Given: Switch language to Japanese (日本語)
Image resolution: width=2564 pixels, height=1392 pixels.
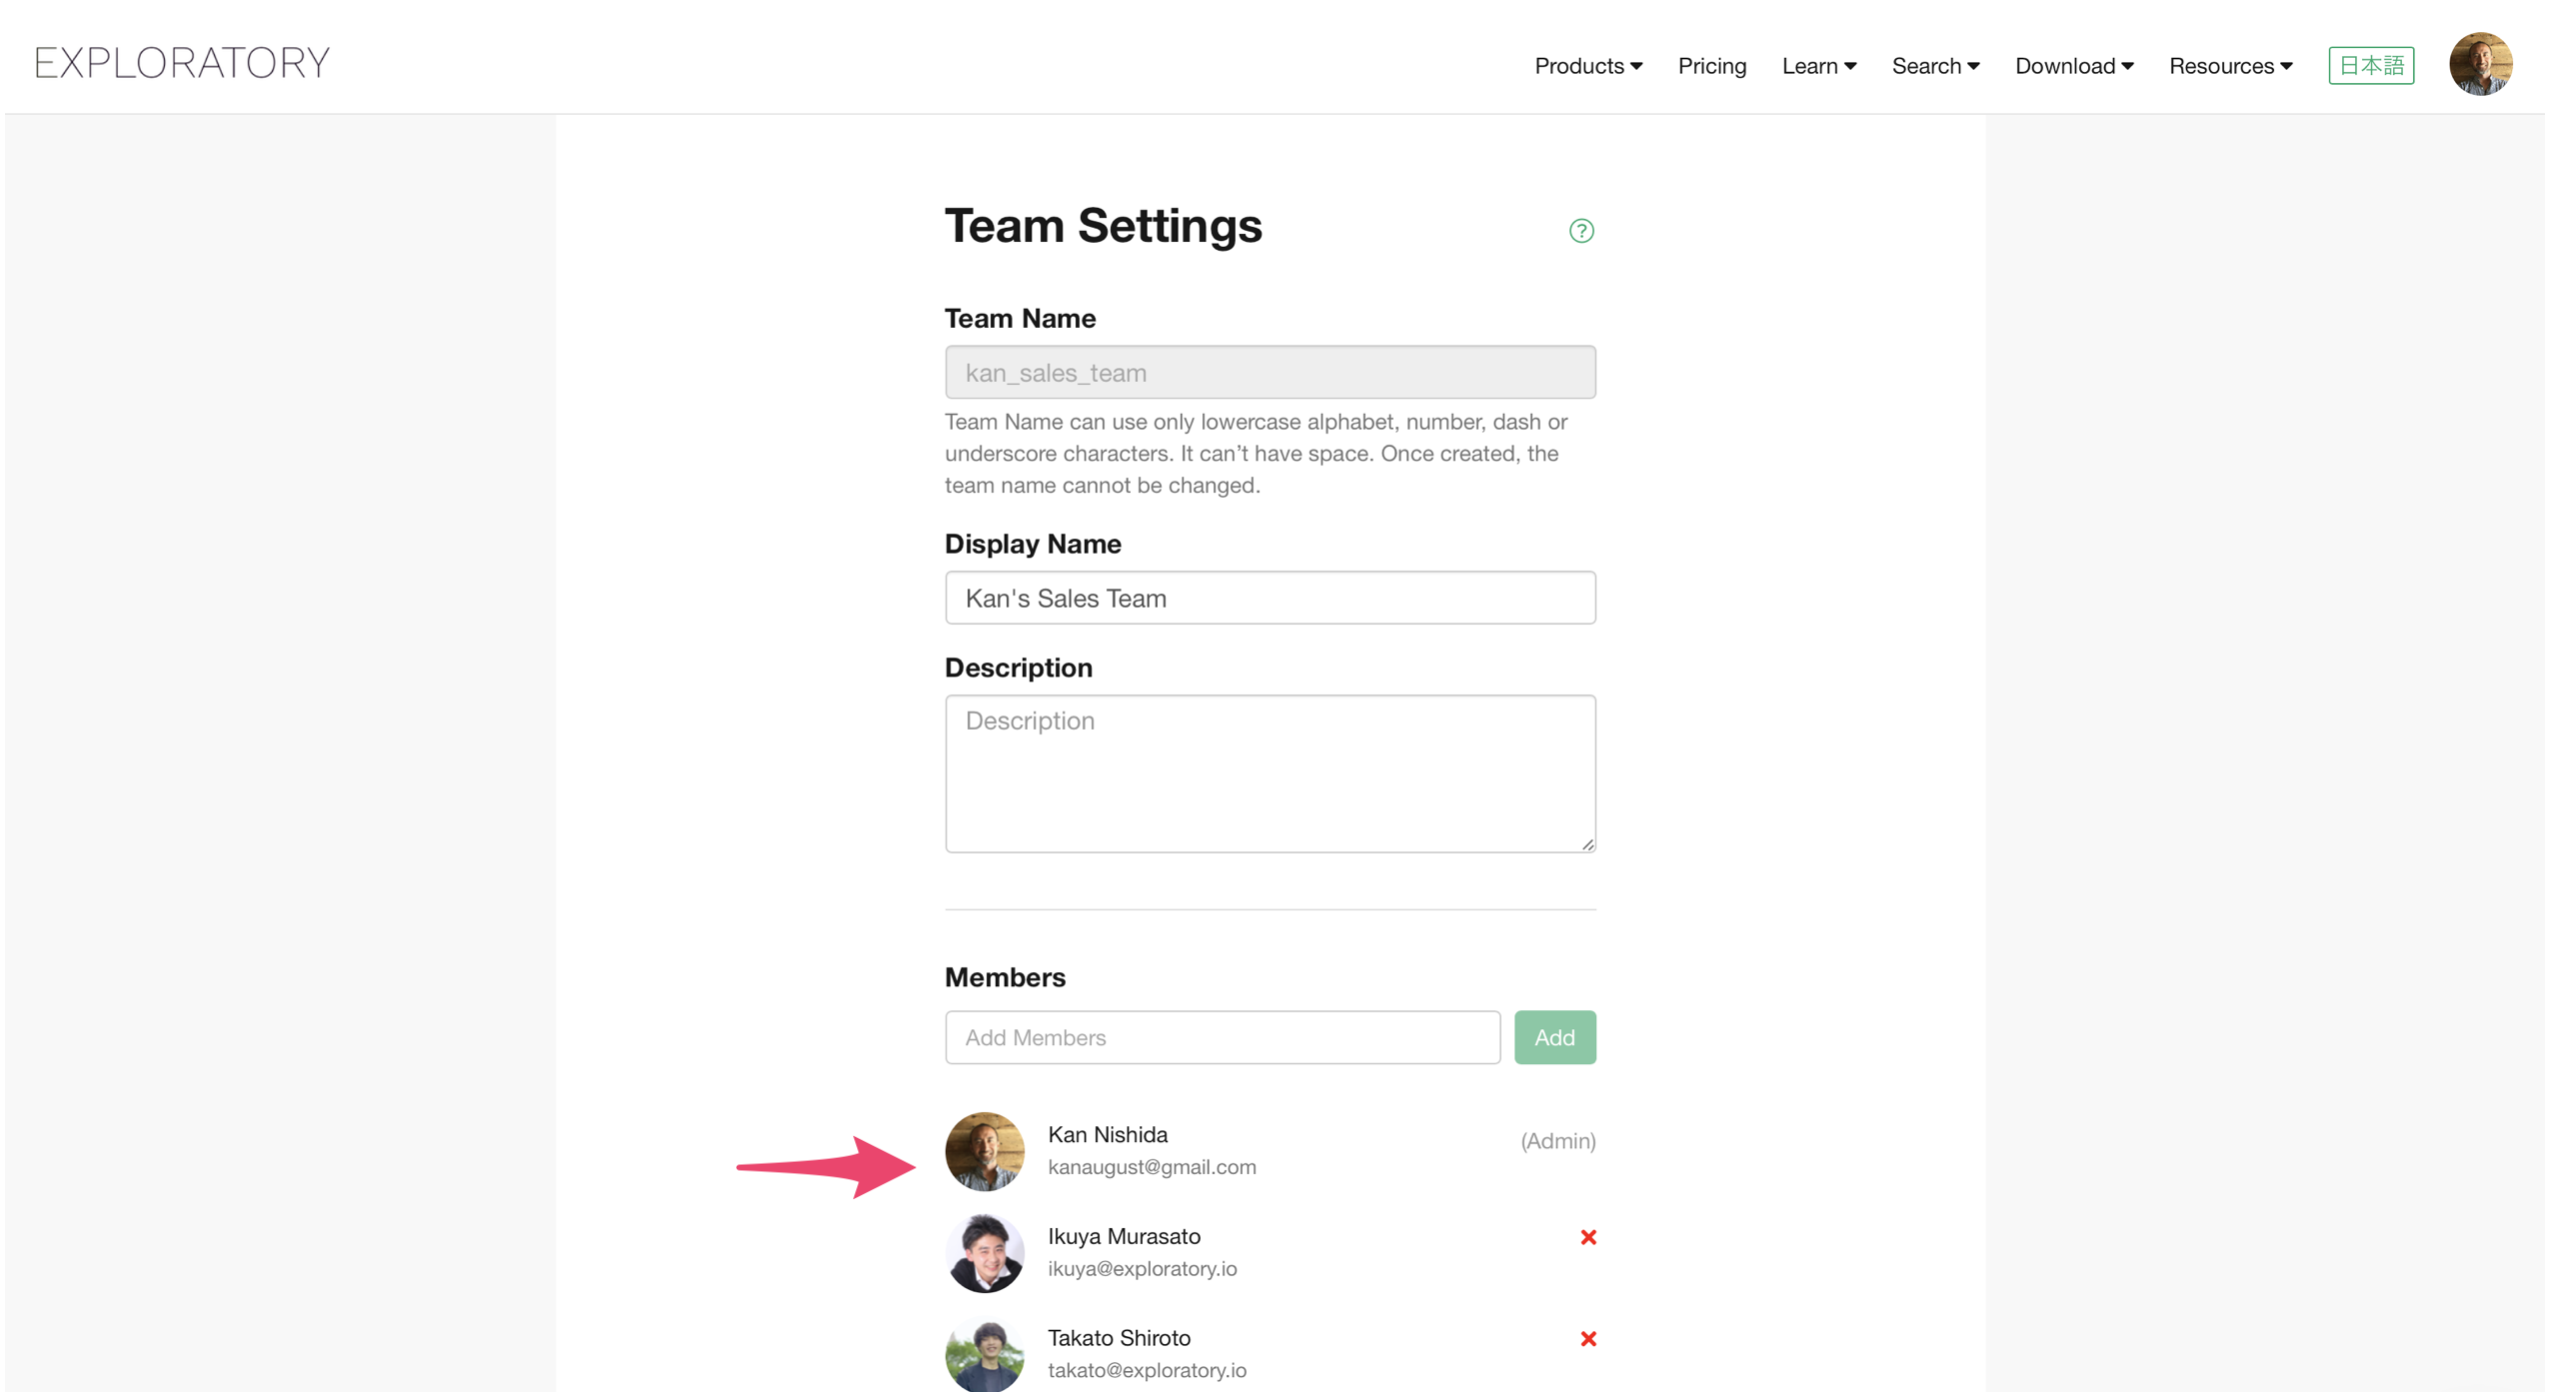Looking at the screenshot, I should (2369, 66).
